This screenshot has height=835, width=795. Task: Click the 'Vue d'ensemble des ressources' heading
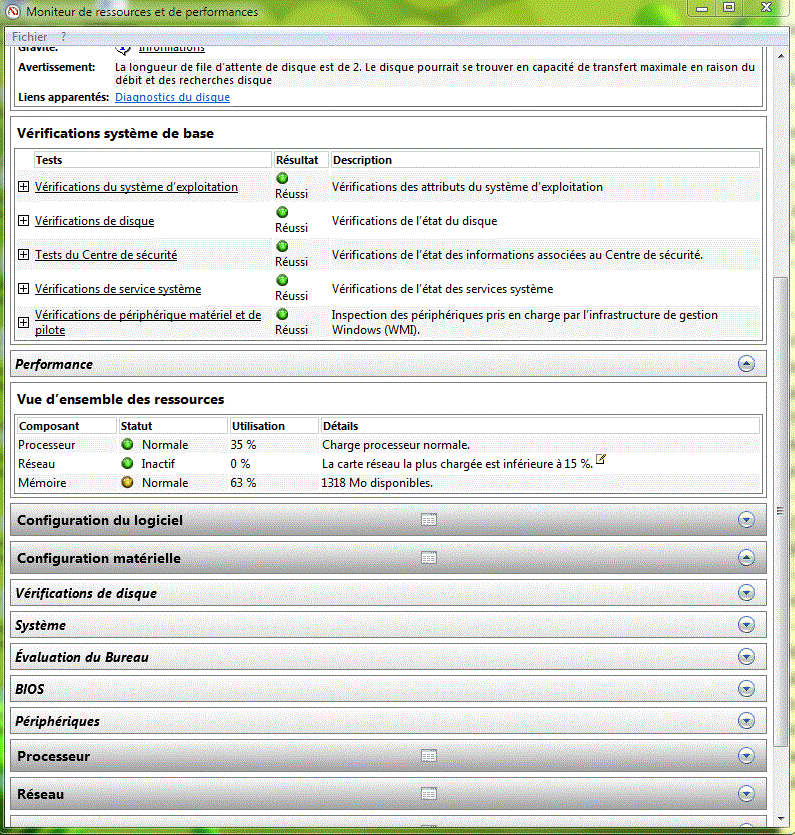click(120, 399)
